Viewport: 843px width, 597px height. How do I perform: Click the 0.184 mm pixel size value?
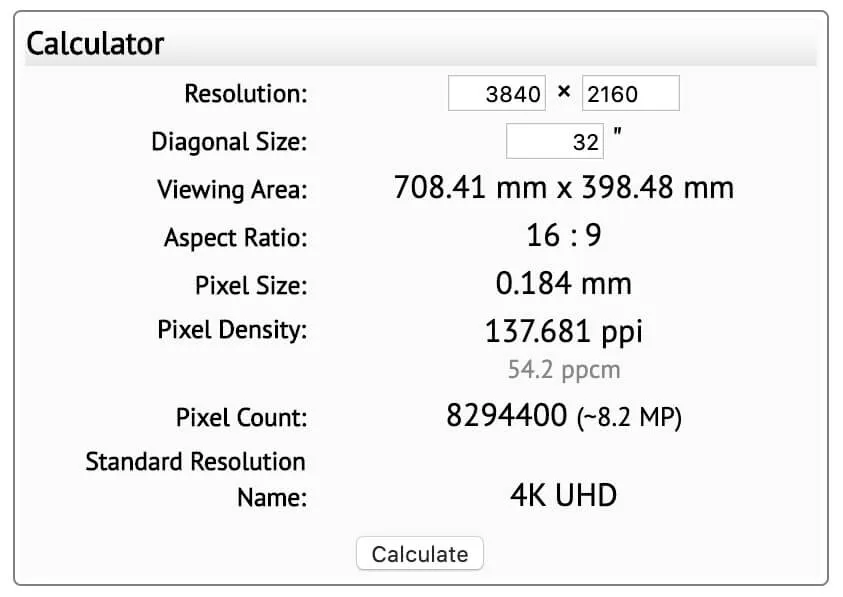tap(563, 283)
